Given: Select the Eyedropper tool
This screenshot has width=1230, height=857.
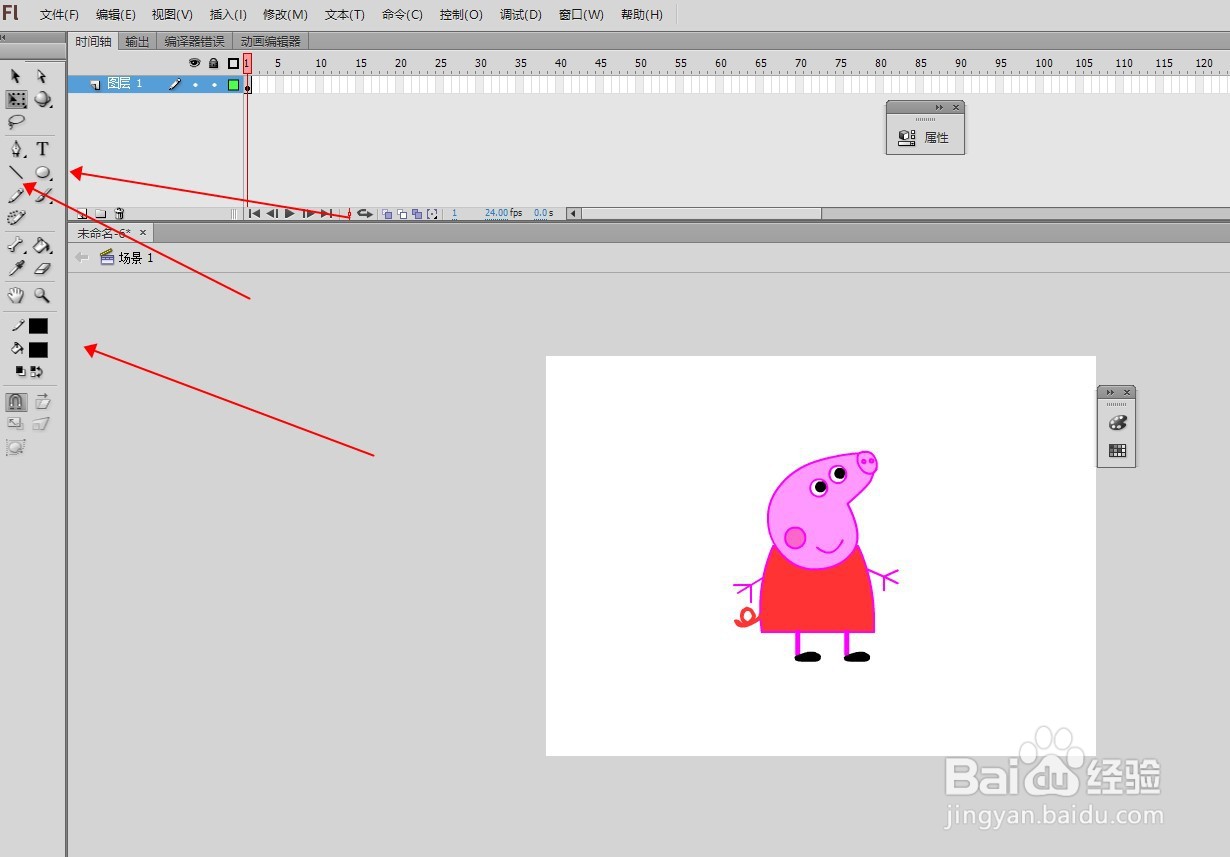Looking at the screenshot, I should pyautogui.click(x=16, y=268).
